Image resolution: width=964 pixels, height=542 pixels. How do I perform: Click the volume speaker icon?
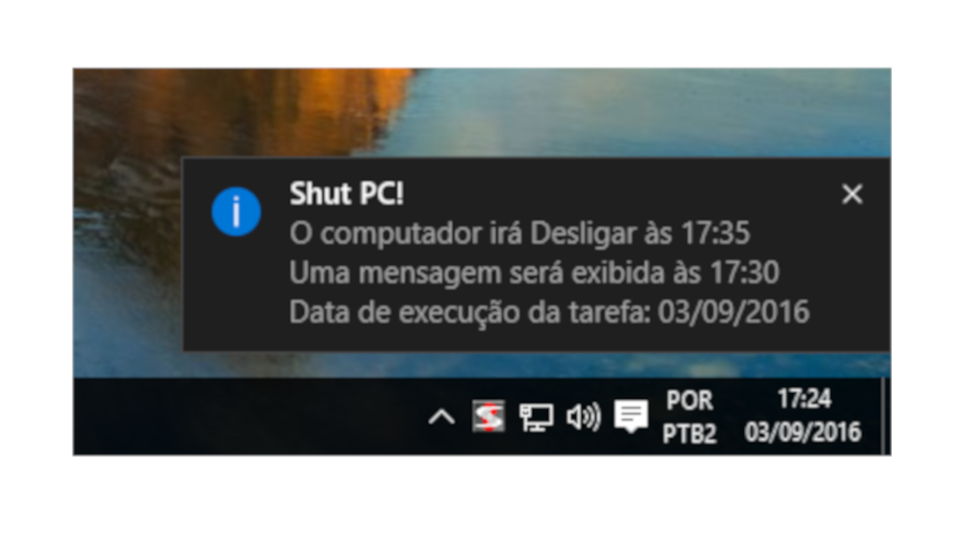[583, 417]
